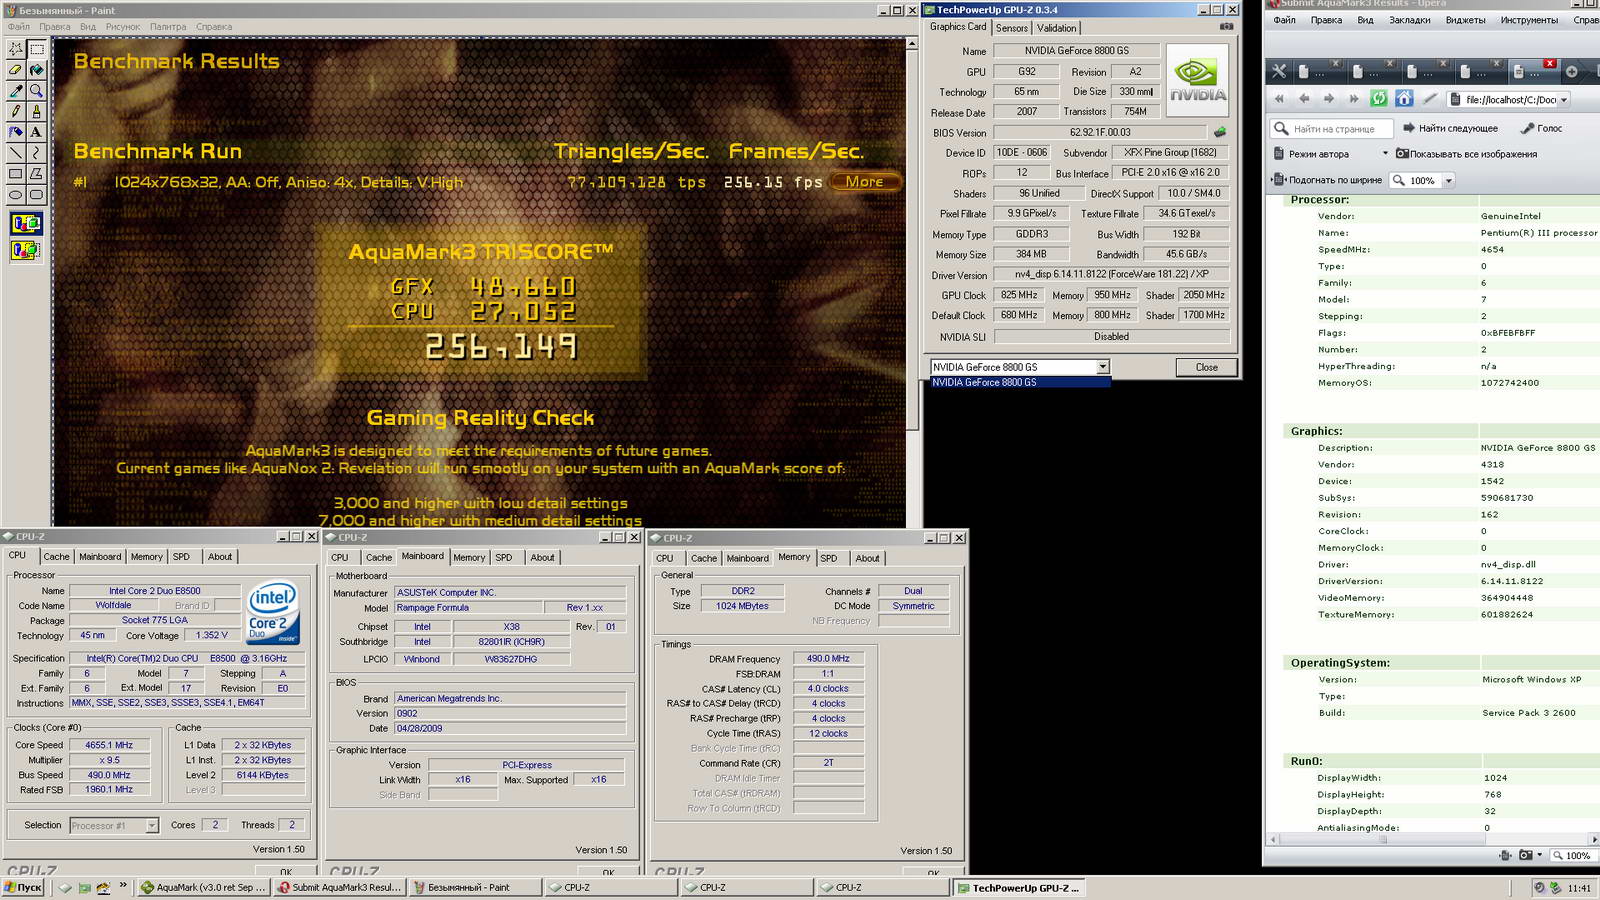The height and width of the screenshot is (900, 1600).
Task: Switch to the Sensors tab in GPU-Z
Action: point(1011,28)
